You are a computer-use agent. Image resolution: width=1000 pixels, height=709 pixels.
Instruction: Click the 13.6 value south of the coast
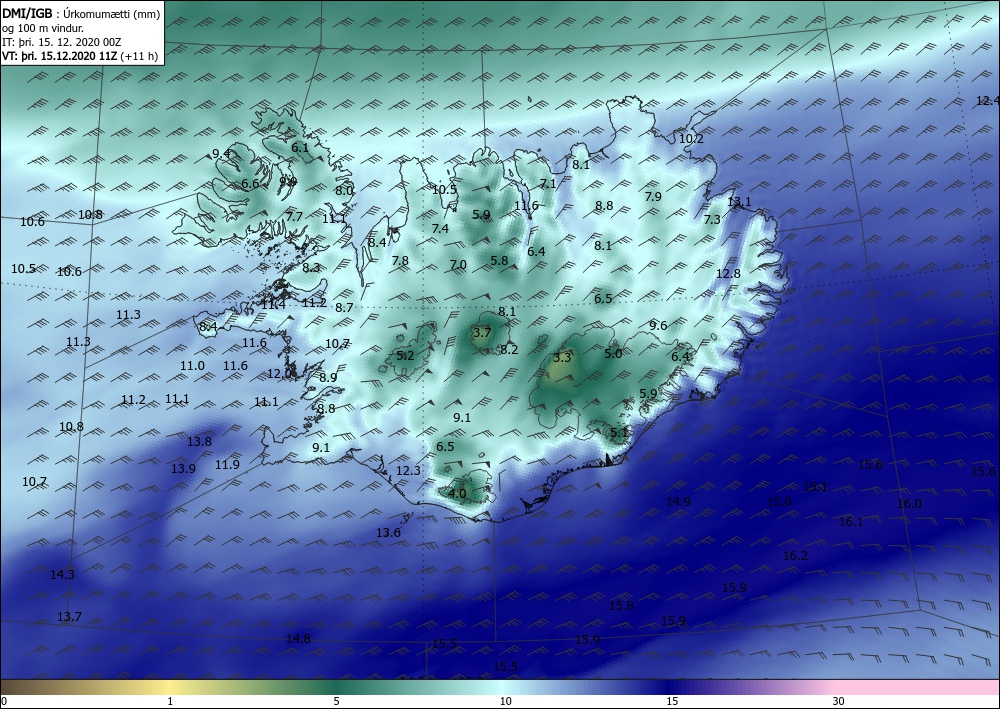[x=388, y=532]
